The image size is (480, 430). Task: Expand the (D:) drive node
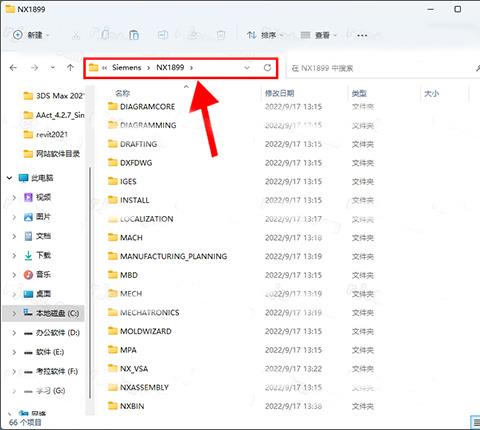(x=14, y=333)
